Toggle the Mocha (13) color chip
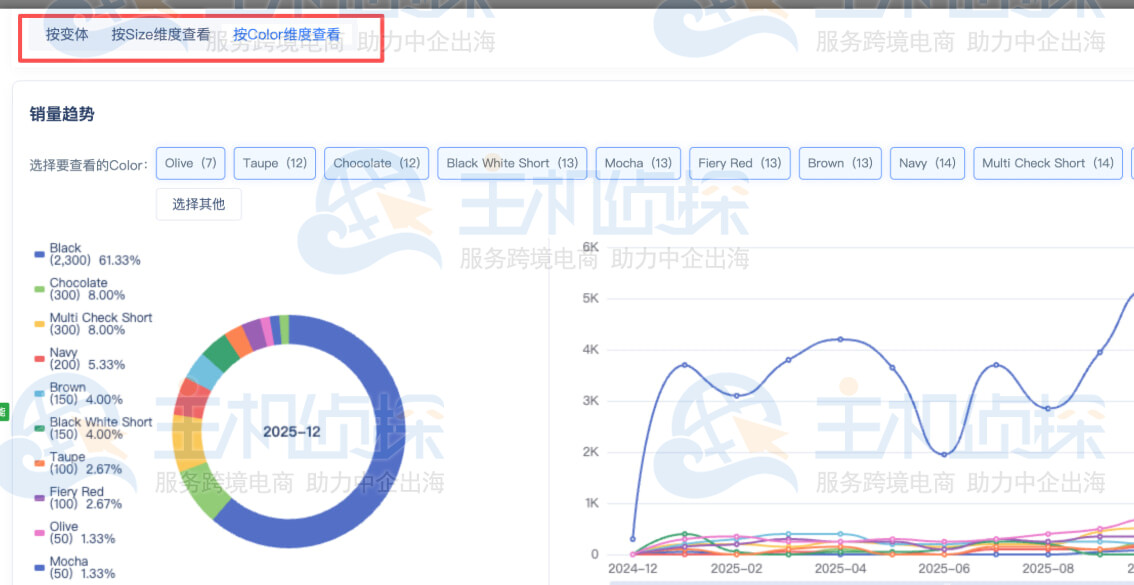Viewport: 1134px width, 585px height. tap(638, 163)
